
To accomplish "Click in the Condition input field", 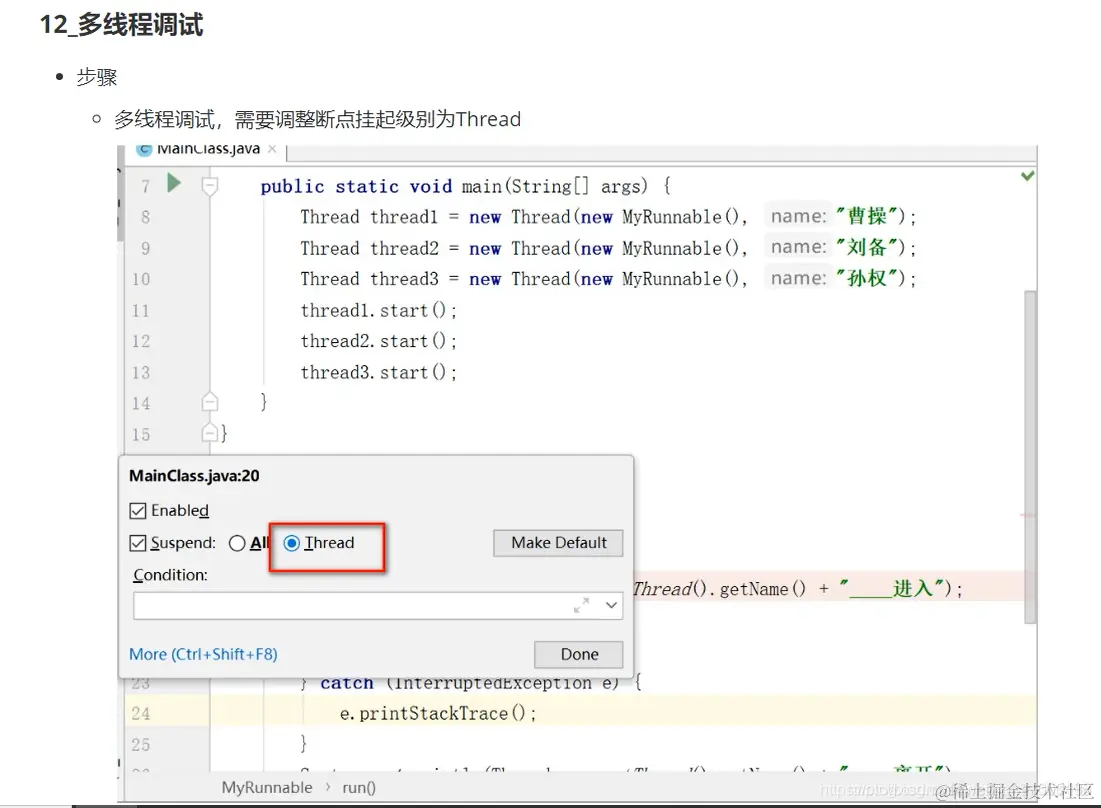I will (x=378, y=605).
